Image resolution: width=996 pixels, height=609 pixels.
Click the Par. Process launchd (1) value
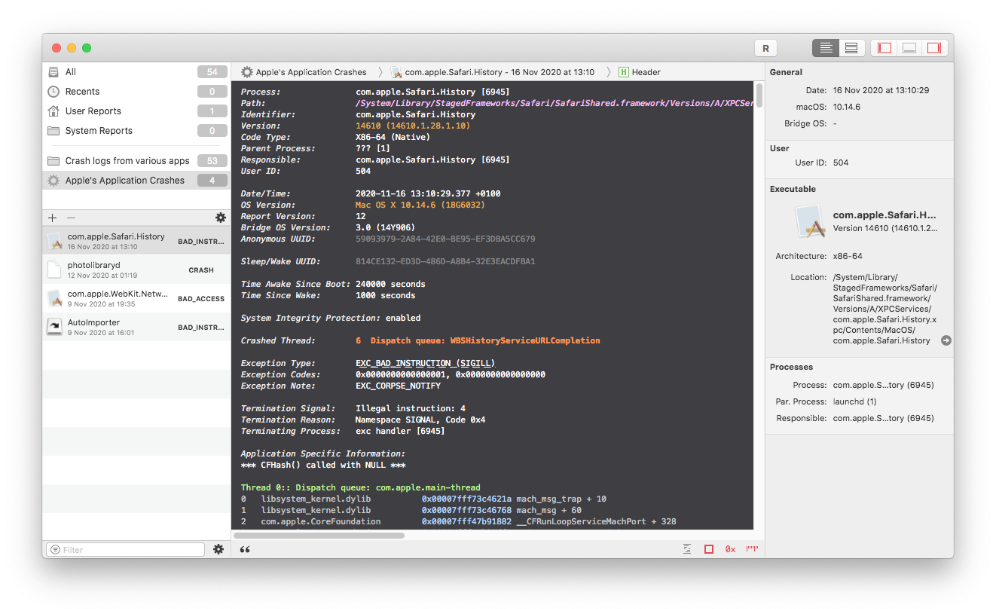pyautogui.click(x=854, y=401)
